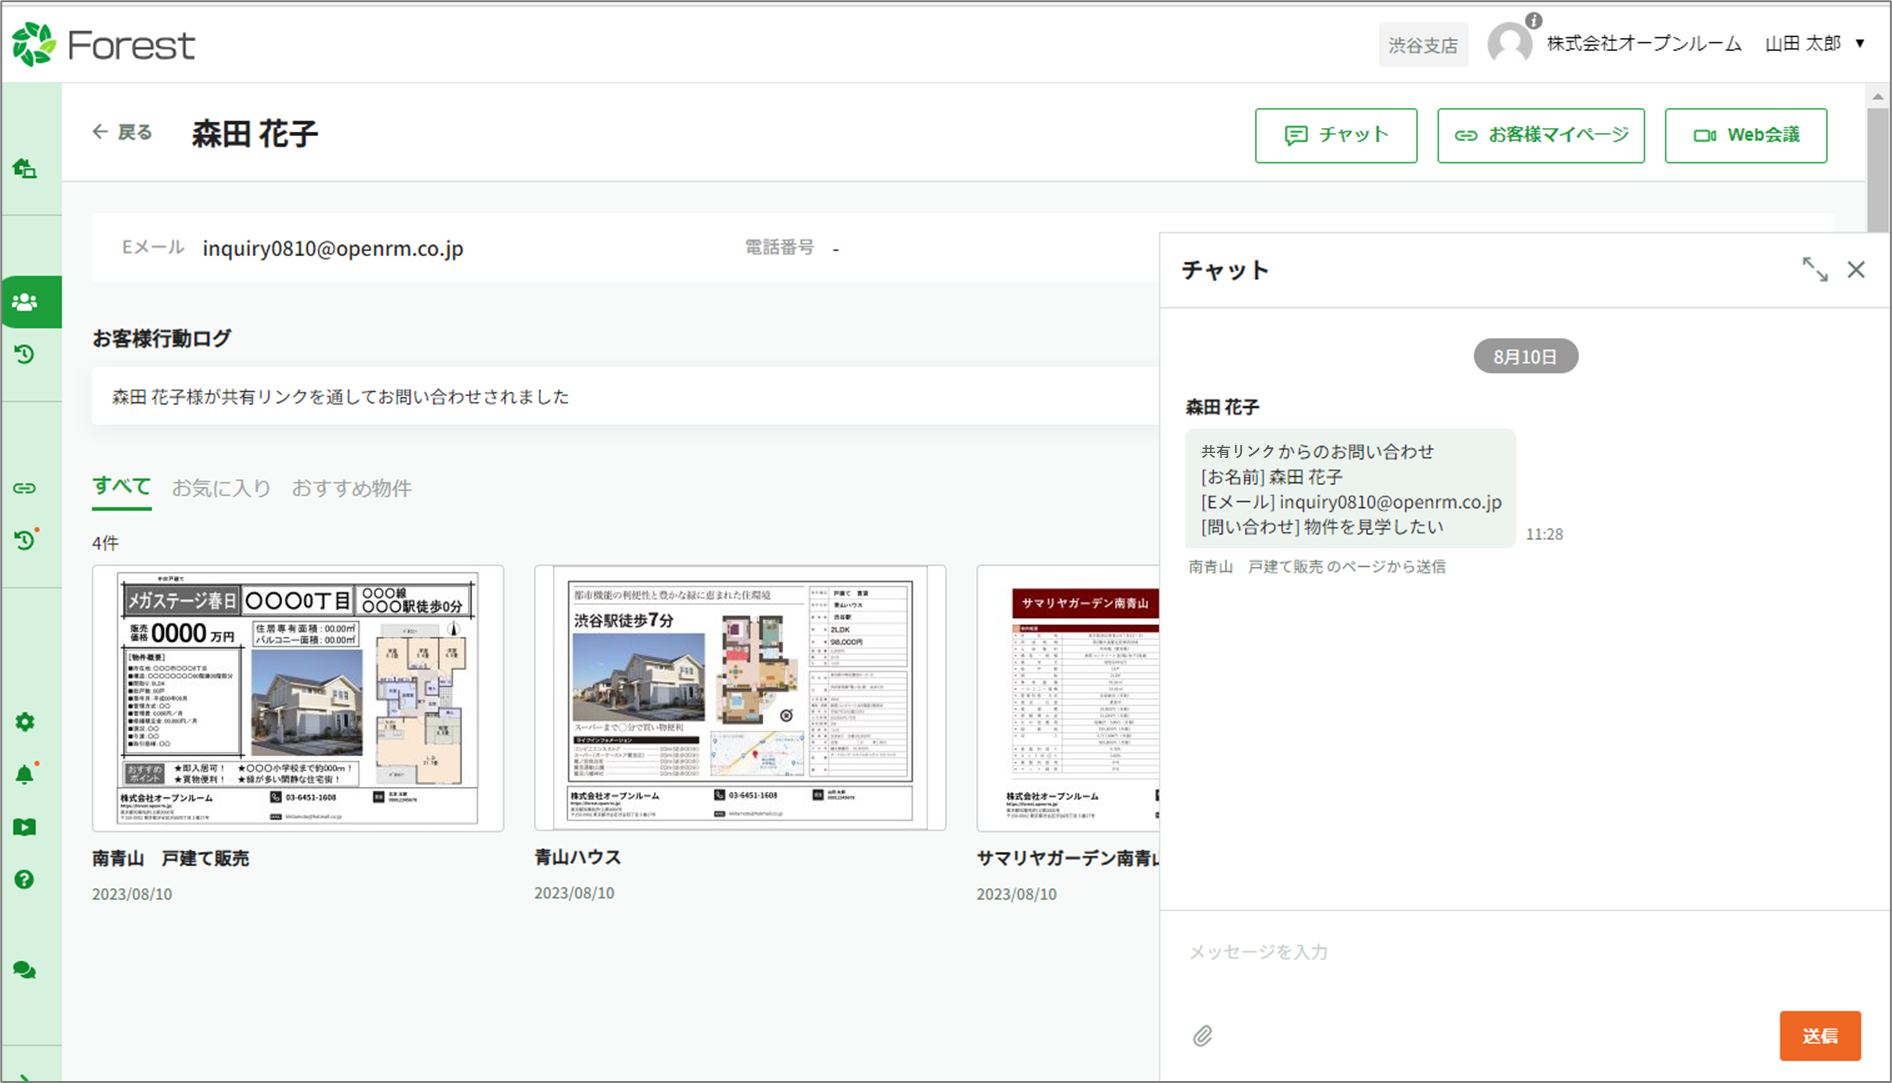The width and height of the screenshot is (1892, 1083).
Task: Click the attachment paperclip icon
Action: (1202, 1036)
